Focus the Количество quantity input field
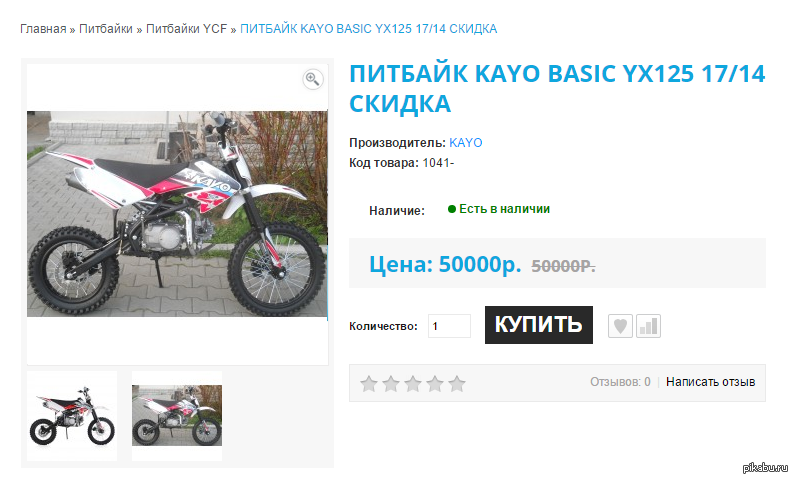The height and width of the screenshot is (479, 793). 449,326
